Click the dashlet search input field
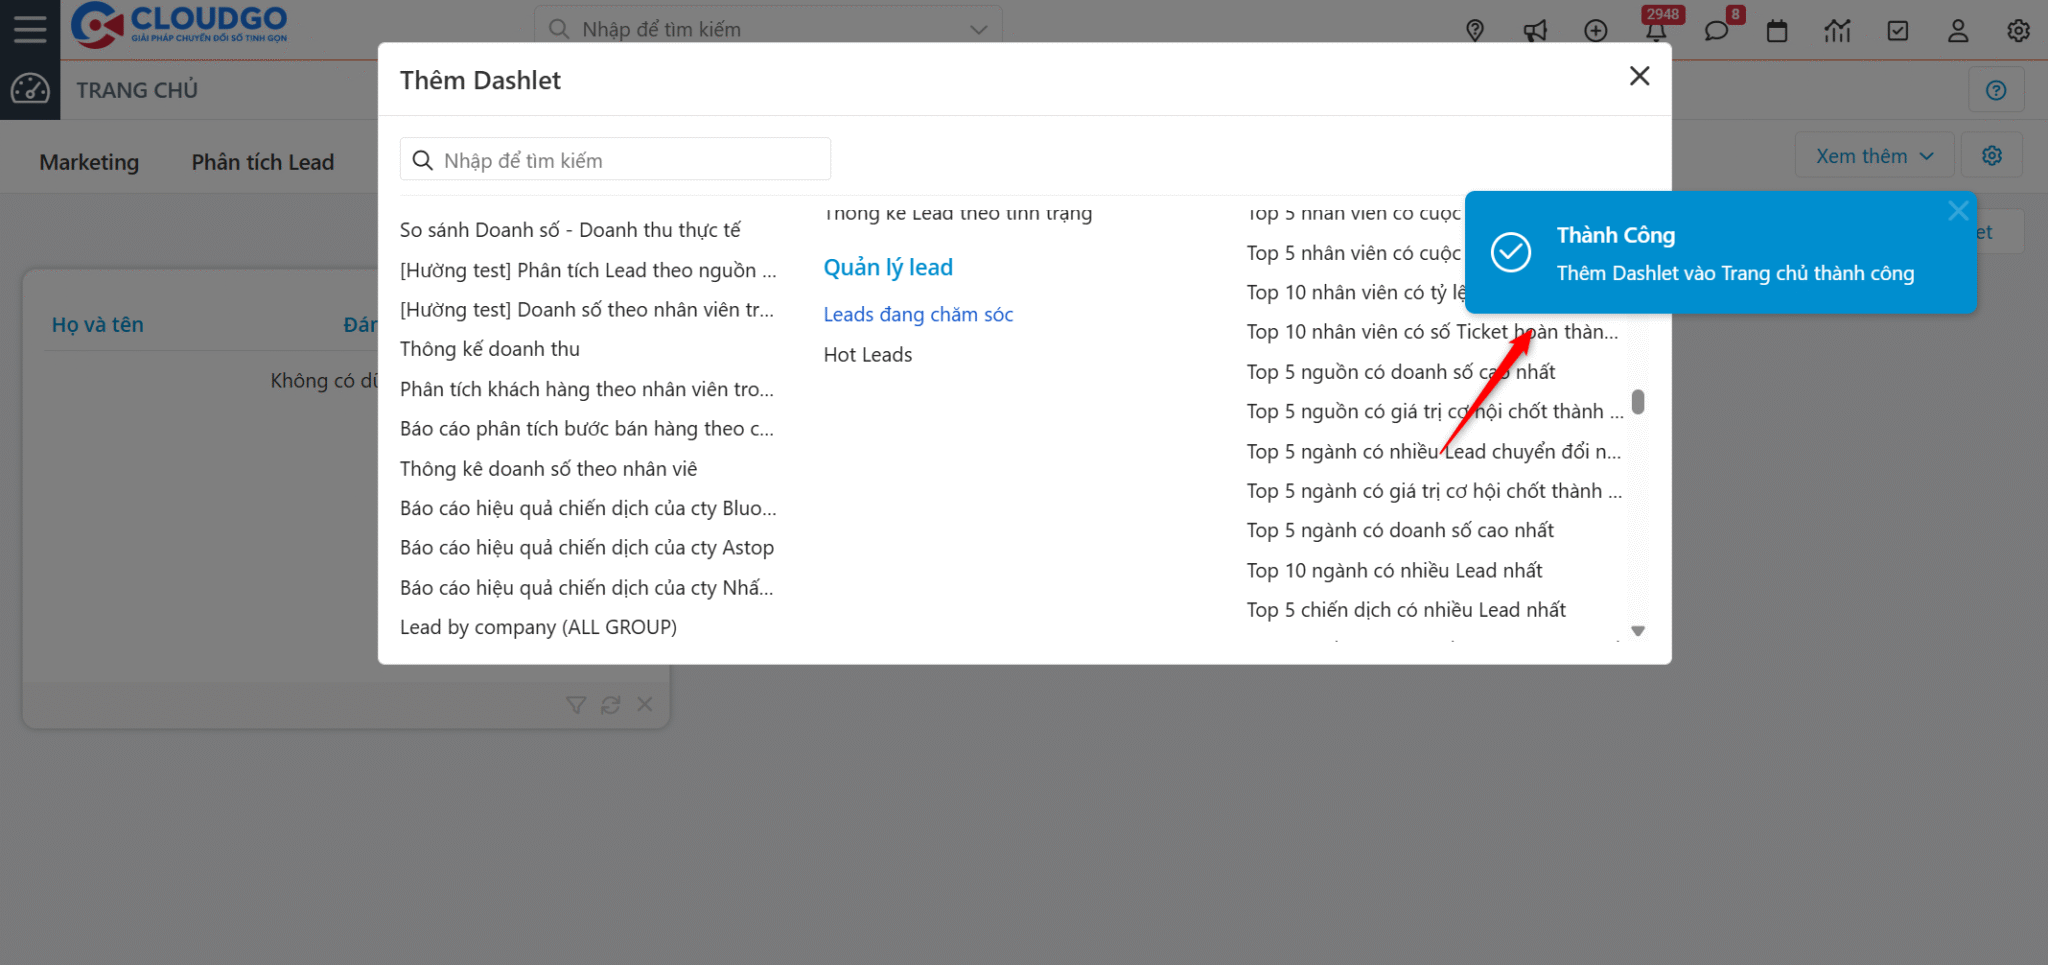 tap(615, 160)
